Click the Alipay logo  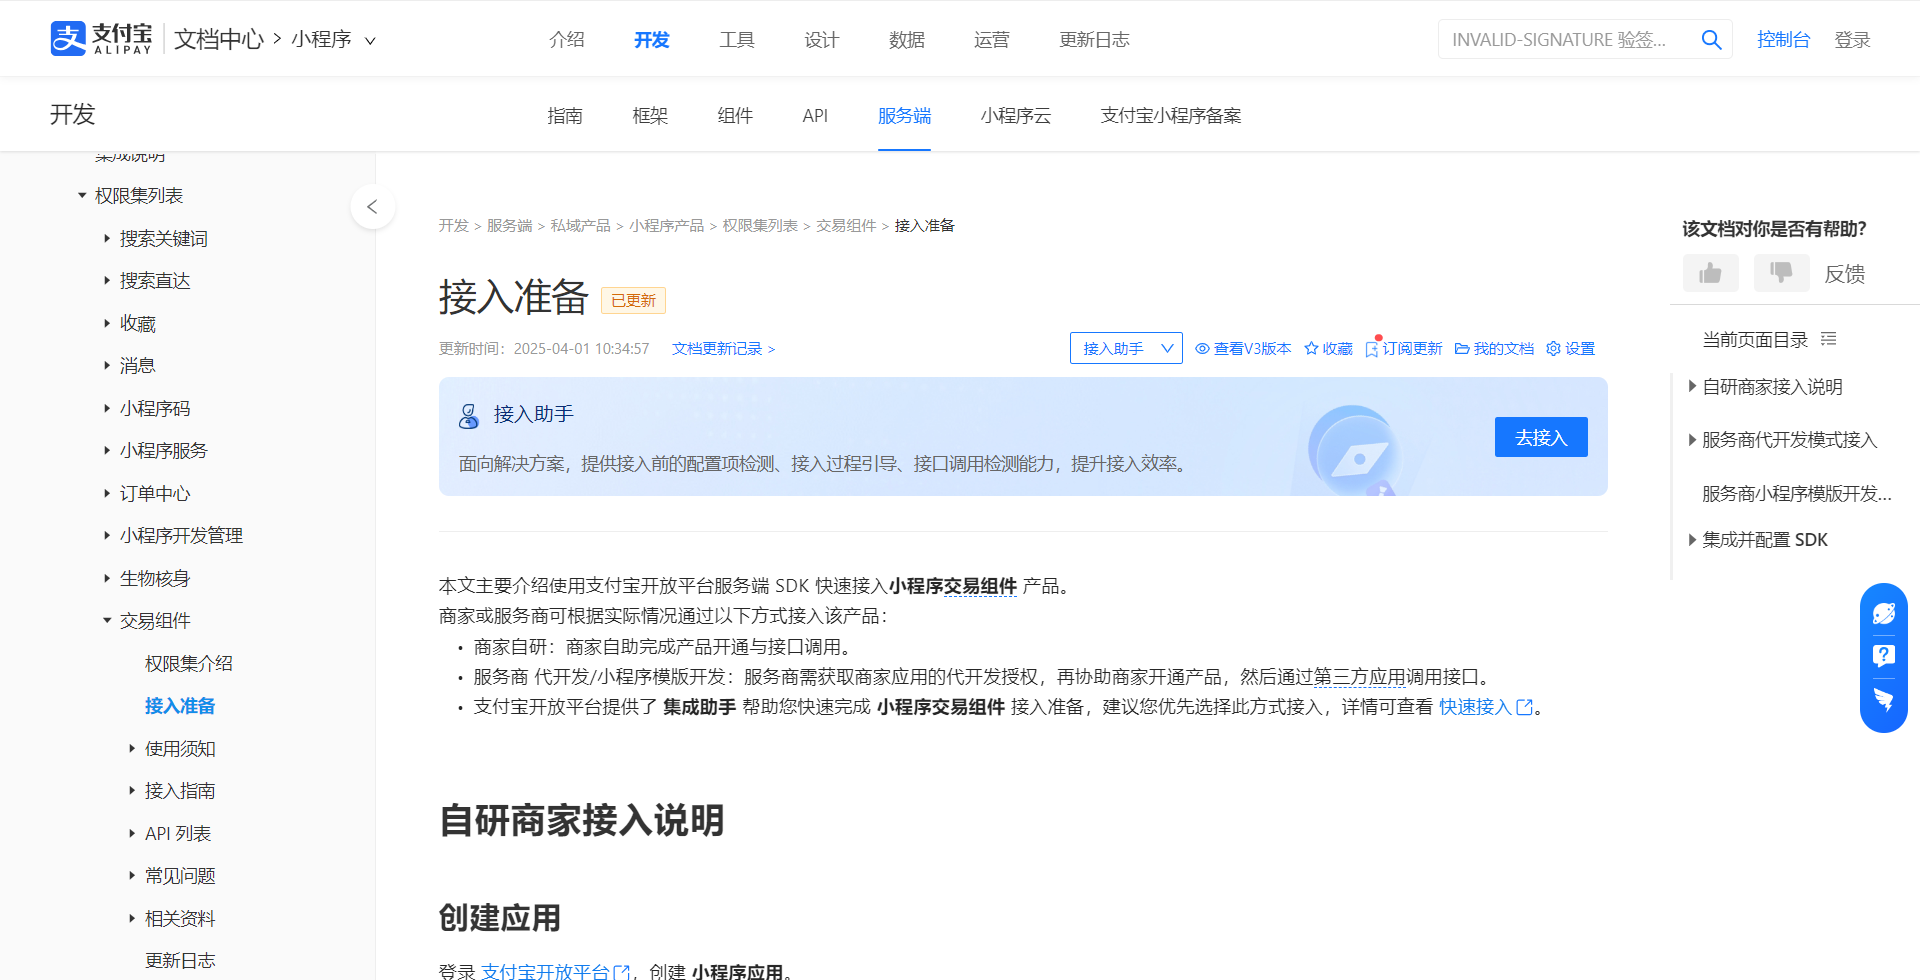[101, 39]
